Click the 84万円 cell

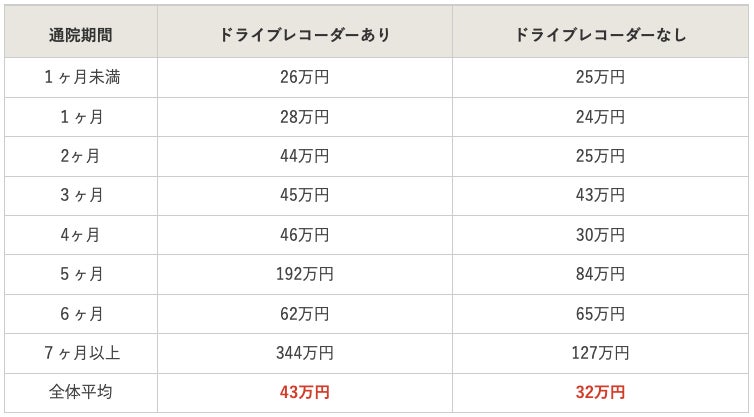point(600,274)
